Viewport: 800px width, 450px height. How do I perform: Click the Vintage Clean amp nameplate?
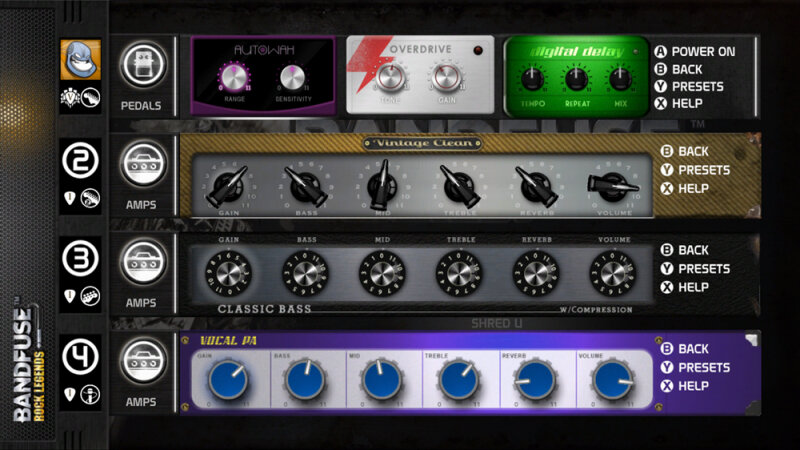coord(423,143)
